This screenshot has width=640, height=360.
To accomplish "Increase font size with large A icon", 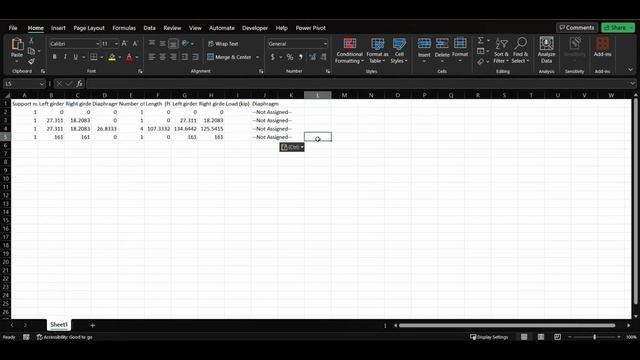I will tap(124, 44).
